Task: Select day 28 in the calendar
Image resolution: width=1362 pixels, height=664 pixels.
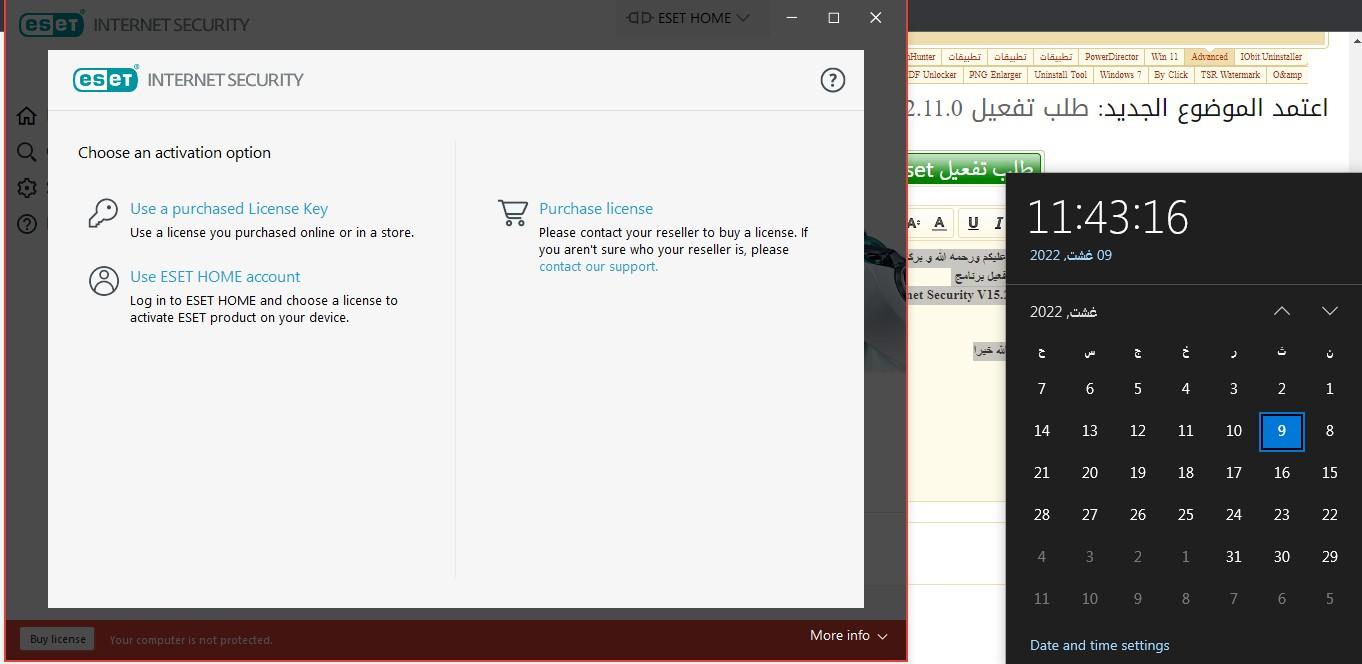Action: coord(1042,515)
